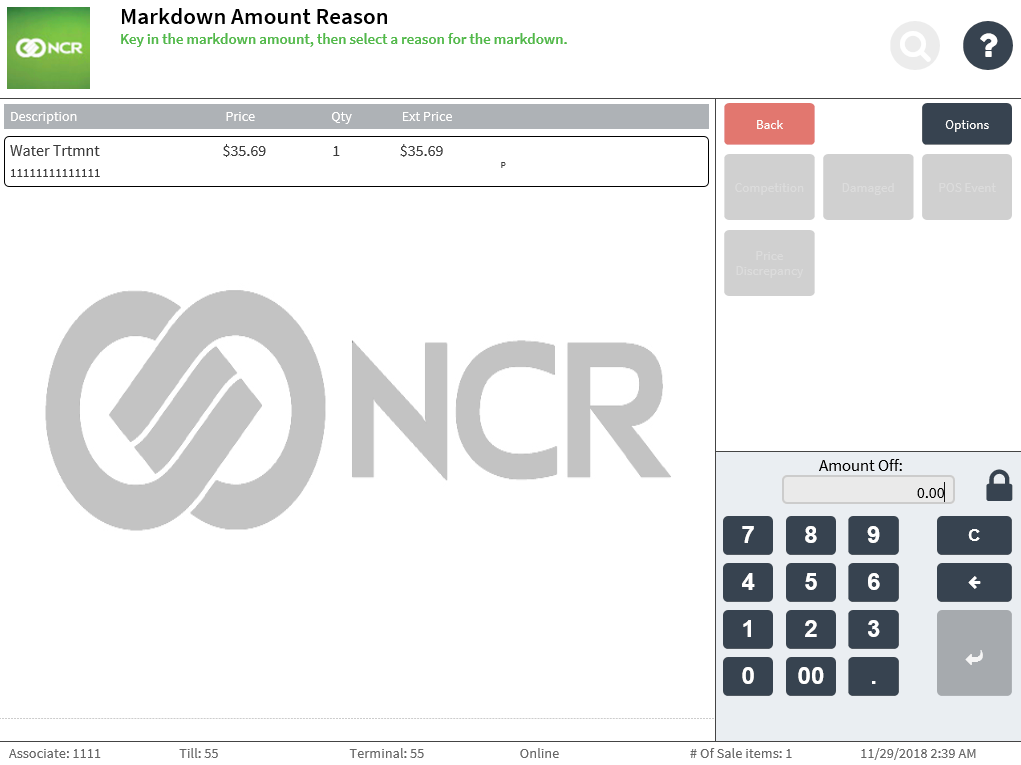Click the Ext Price column header
This screenshot has height=765, width=1021.
point(427,117)
